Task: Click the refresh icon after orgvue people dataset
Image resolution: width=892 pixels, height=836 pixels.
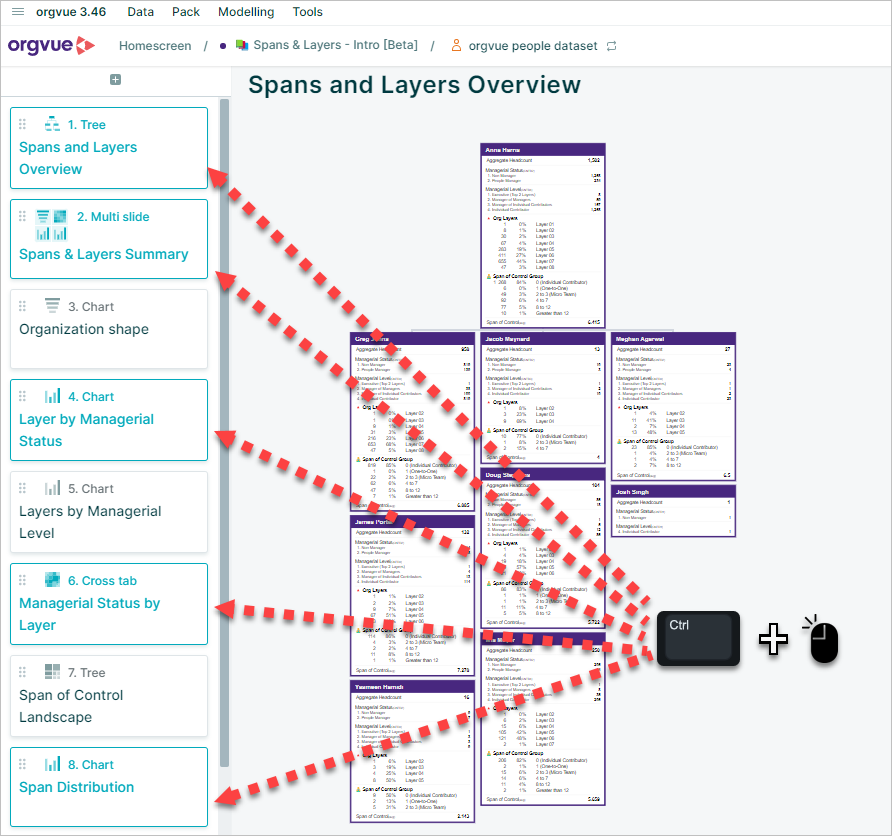Action: pos(612,46)
